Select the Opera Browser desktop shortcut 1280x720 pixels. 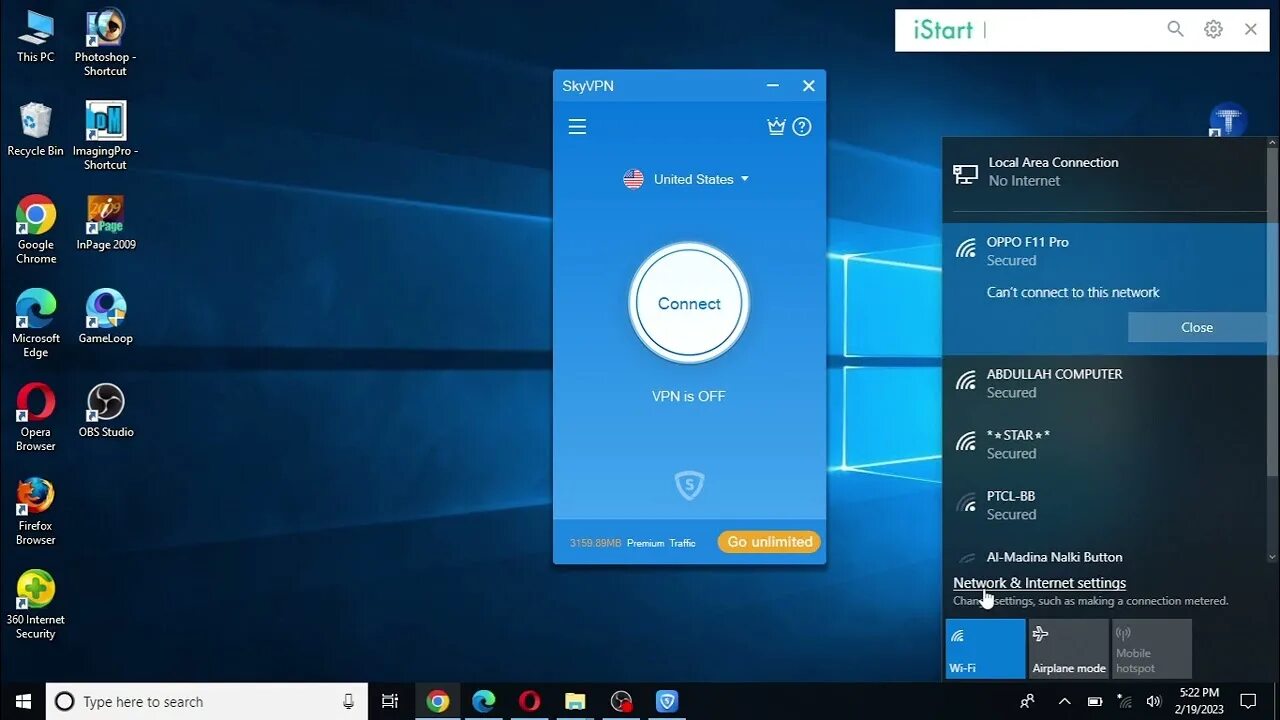point(35,418)
